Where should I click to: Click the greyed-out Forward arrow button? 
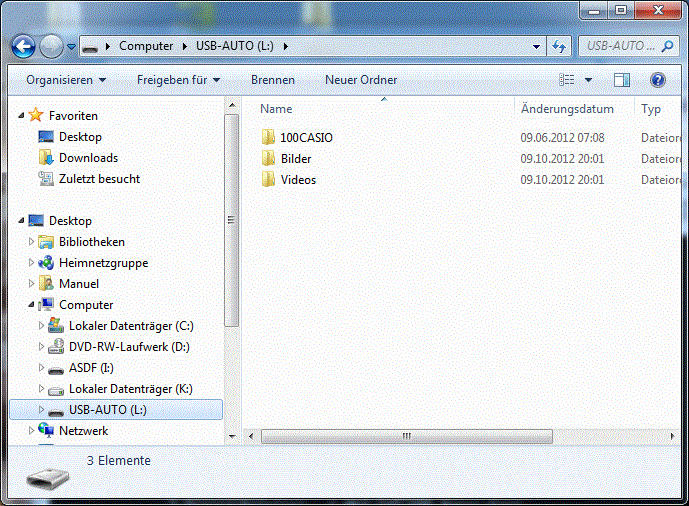tap(51, 46)
